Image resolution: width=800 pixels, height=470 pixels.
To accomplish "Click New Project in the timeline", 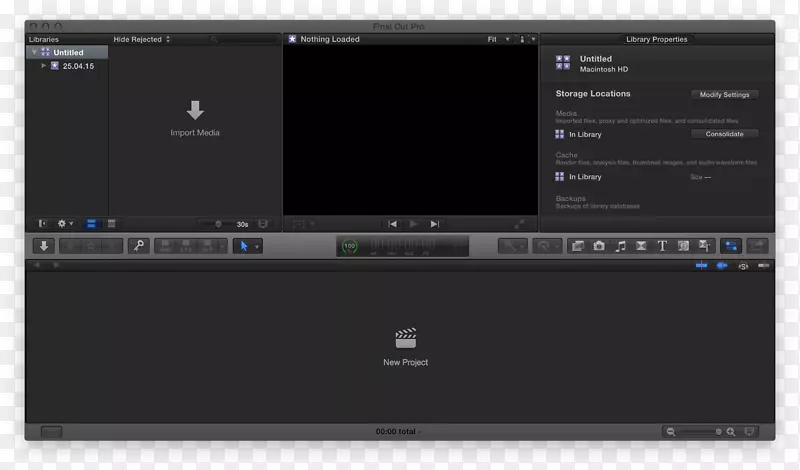I will tap(406, 347).
